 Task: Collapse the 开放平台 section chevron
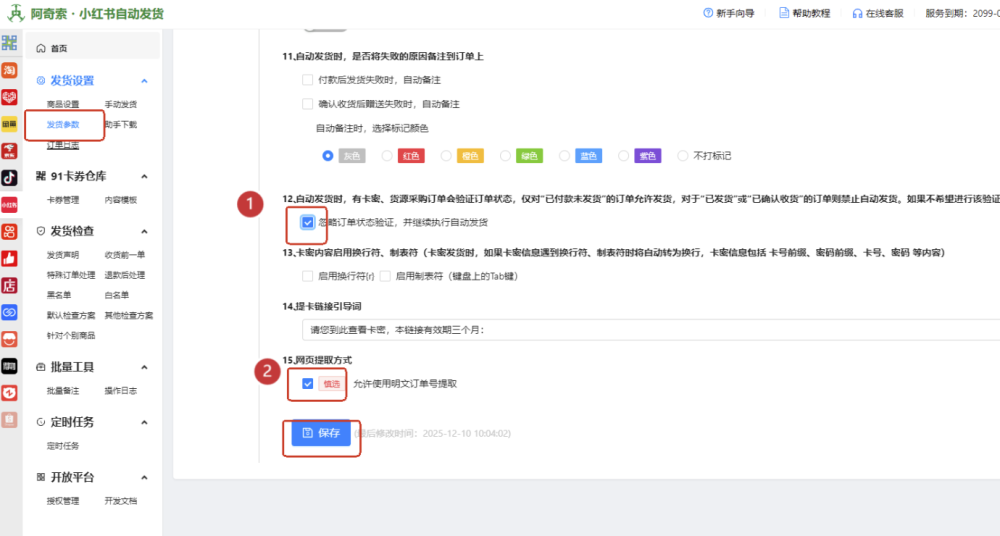[144, 477]
